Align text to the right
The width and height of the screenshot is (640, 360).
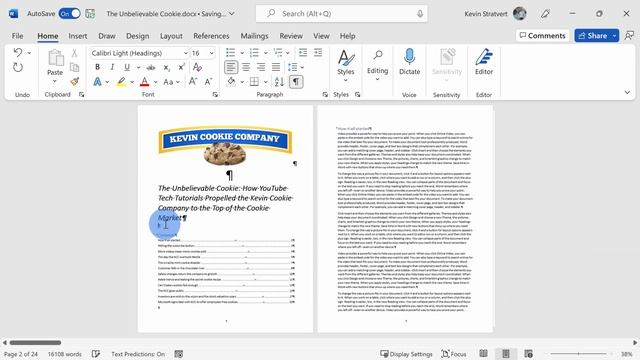[x=261, y=67]
